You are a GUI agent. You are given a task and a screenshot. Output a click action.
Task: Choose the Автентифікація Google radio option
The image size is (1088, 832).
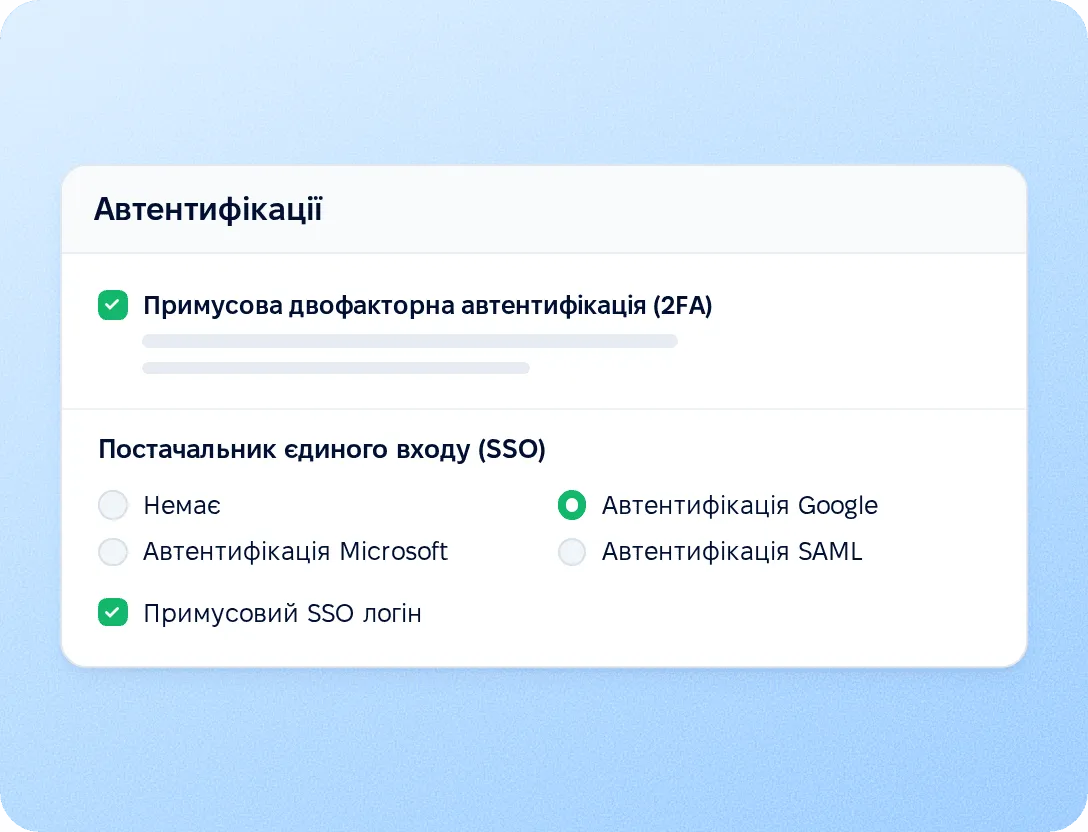(572, 505)
